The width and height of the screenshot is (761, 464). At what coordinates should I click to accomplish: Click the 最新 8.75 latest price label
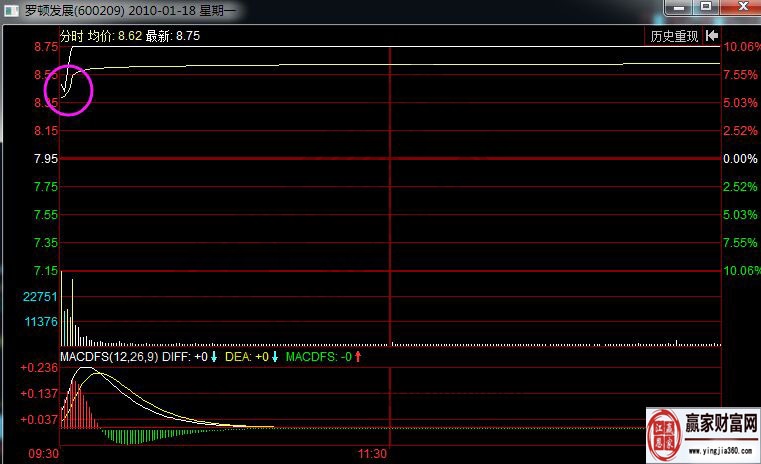(173, 36)
